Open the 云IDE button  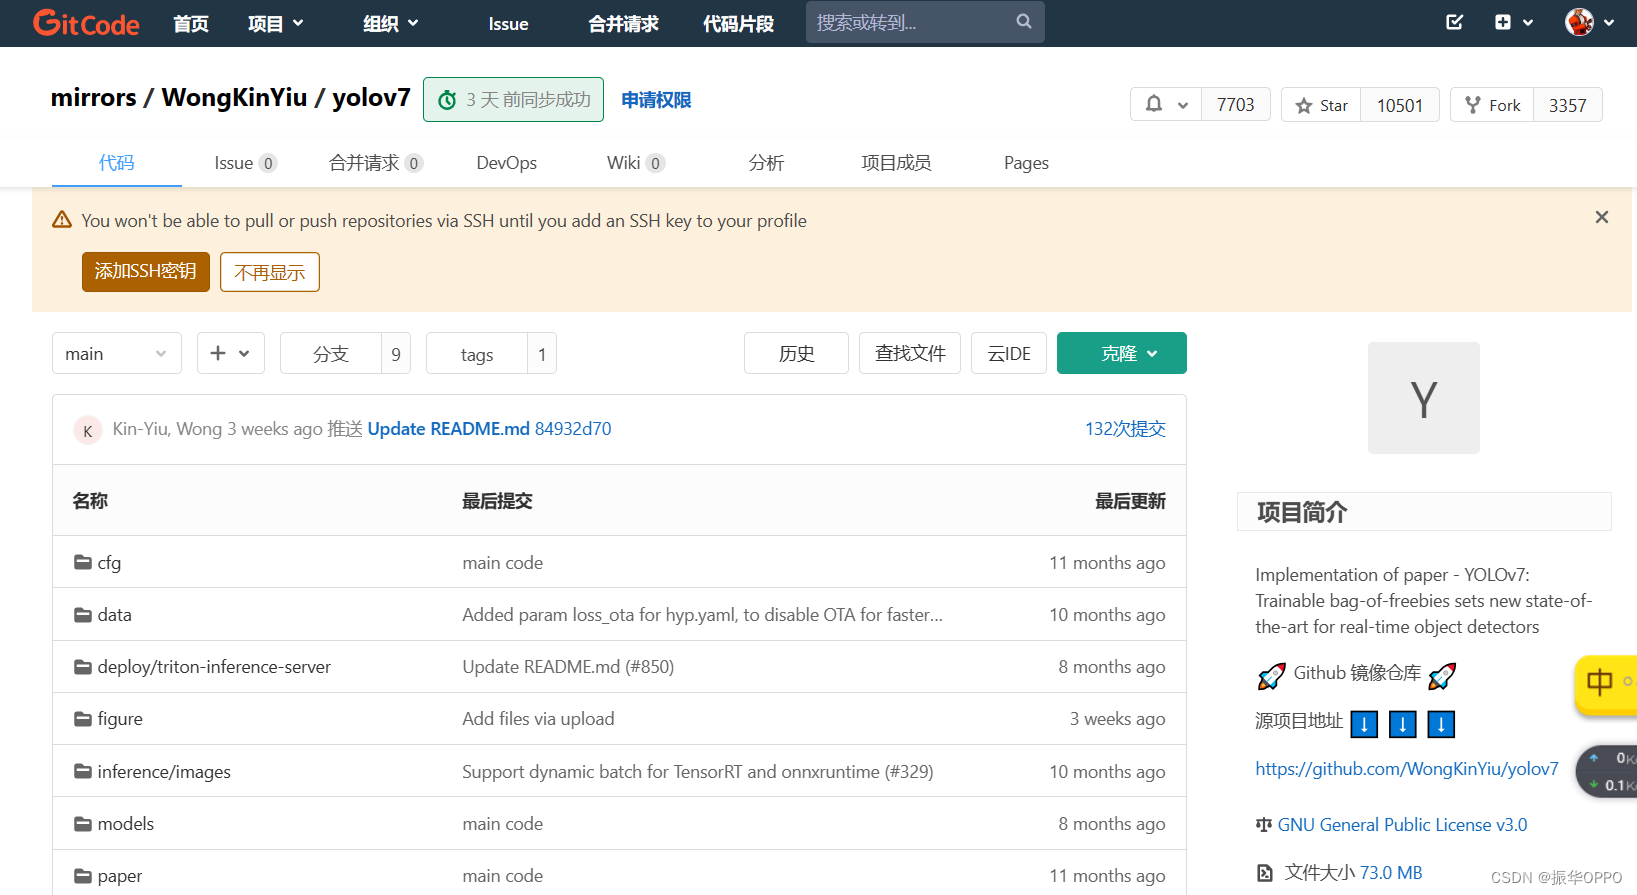tap(1009, 353)
